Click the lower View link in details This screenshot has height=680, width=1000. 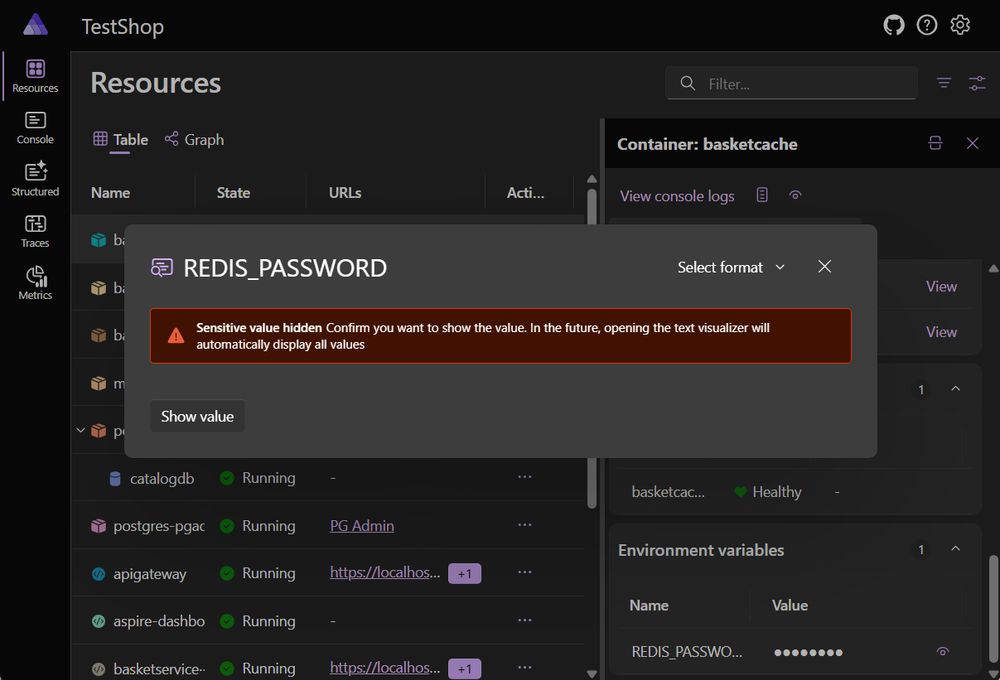pyautogui.click(x=941, y=332)
